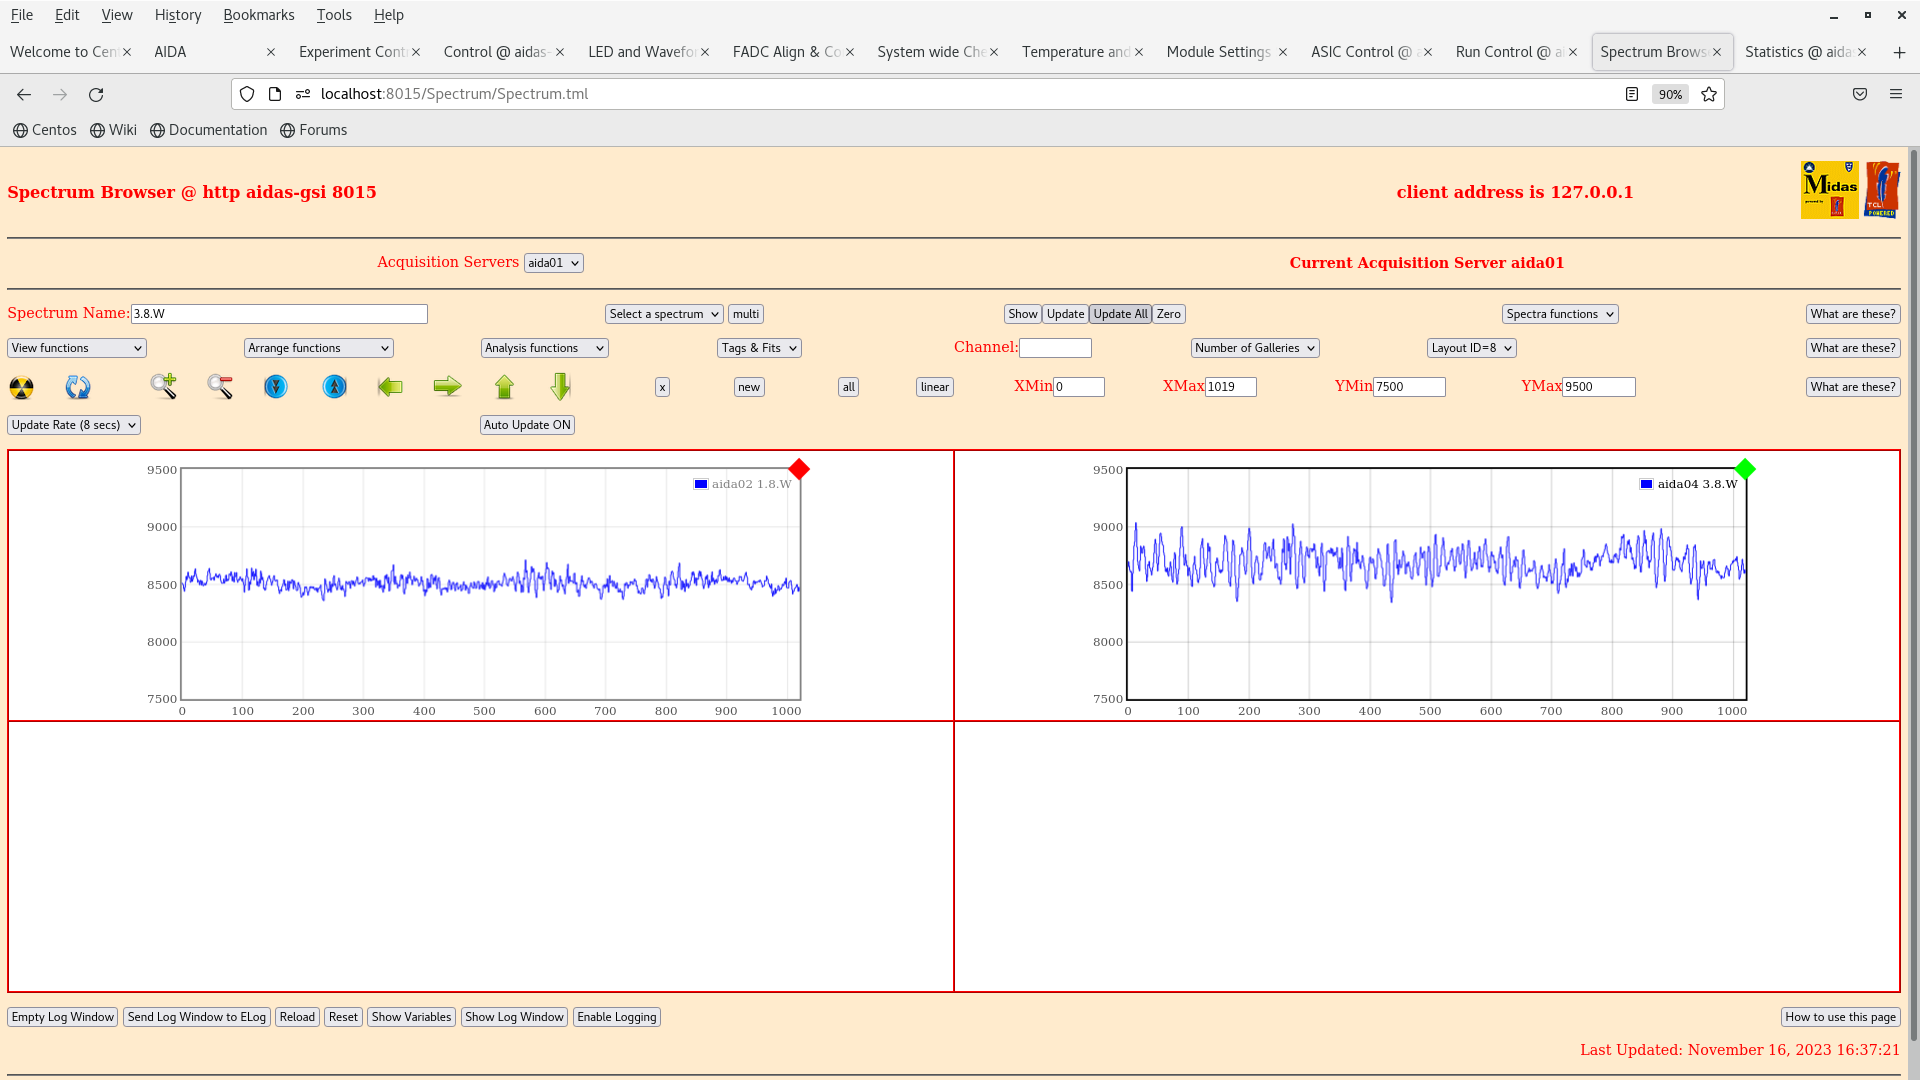Open the Acquisition Servers aida01 dropdown

coord(553,263)
